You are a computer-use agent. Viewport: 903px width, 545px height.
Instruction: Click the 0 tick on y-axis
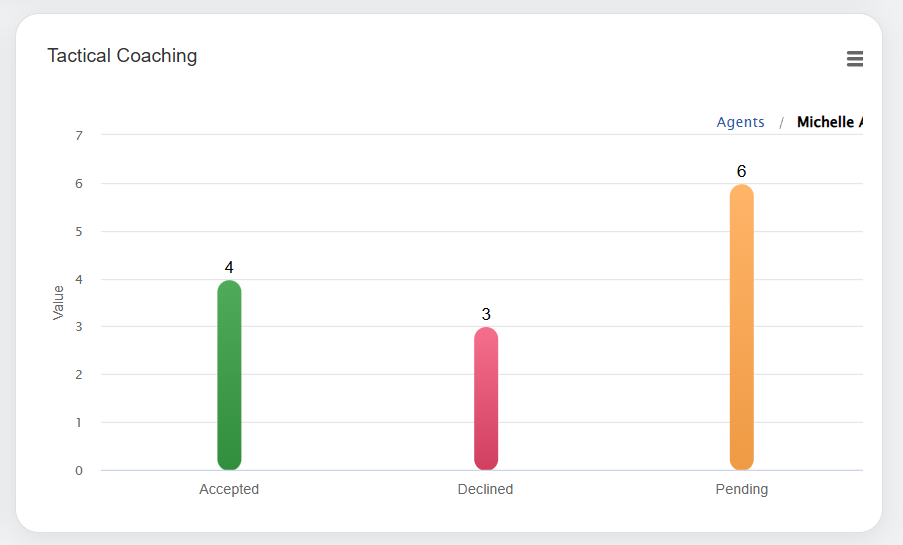point(79,471)
